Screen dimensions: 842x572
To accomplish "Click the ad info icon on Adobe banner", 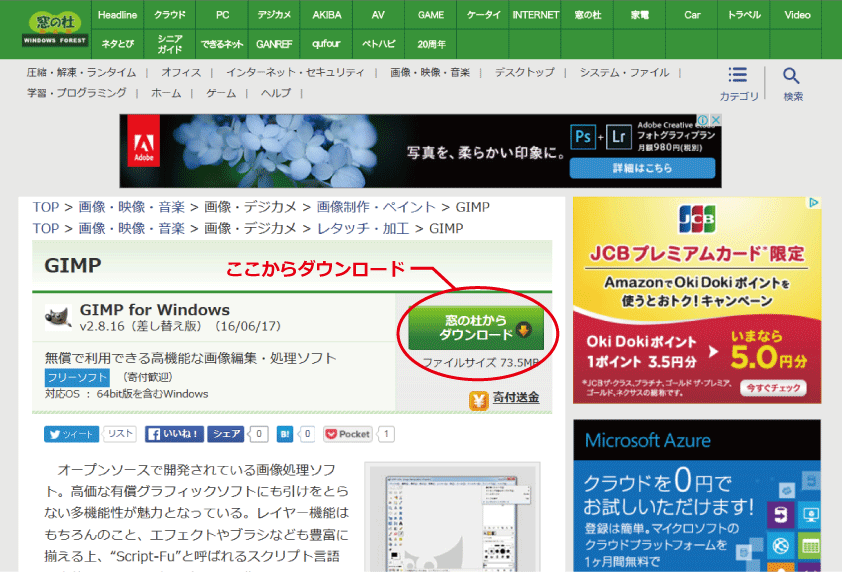I will [703, 119].
